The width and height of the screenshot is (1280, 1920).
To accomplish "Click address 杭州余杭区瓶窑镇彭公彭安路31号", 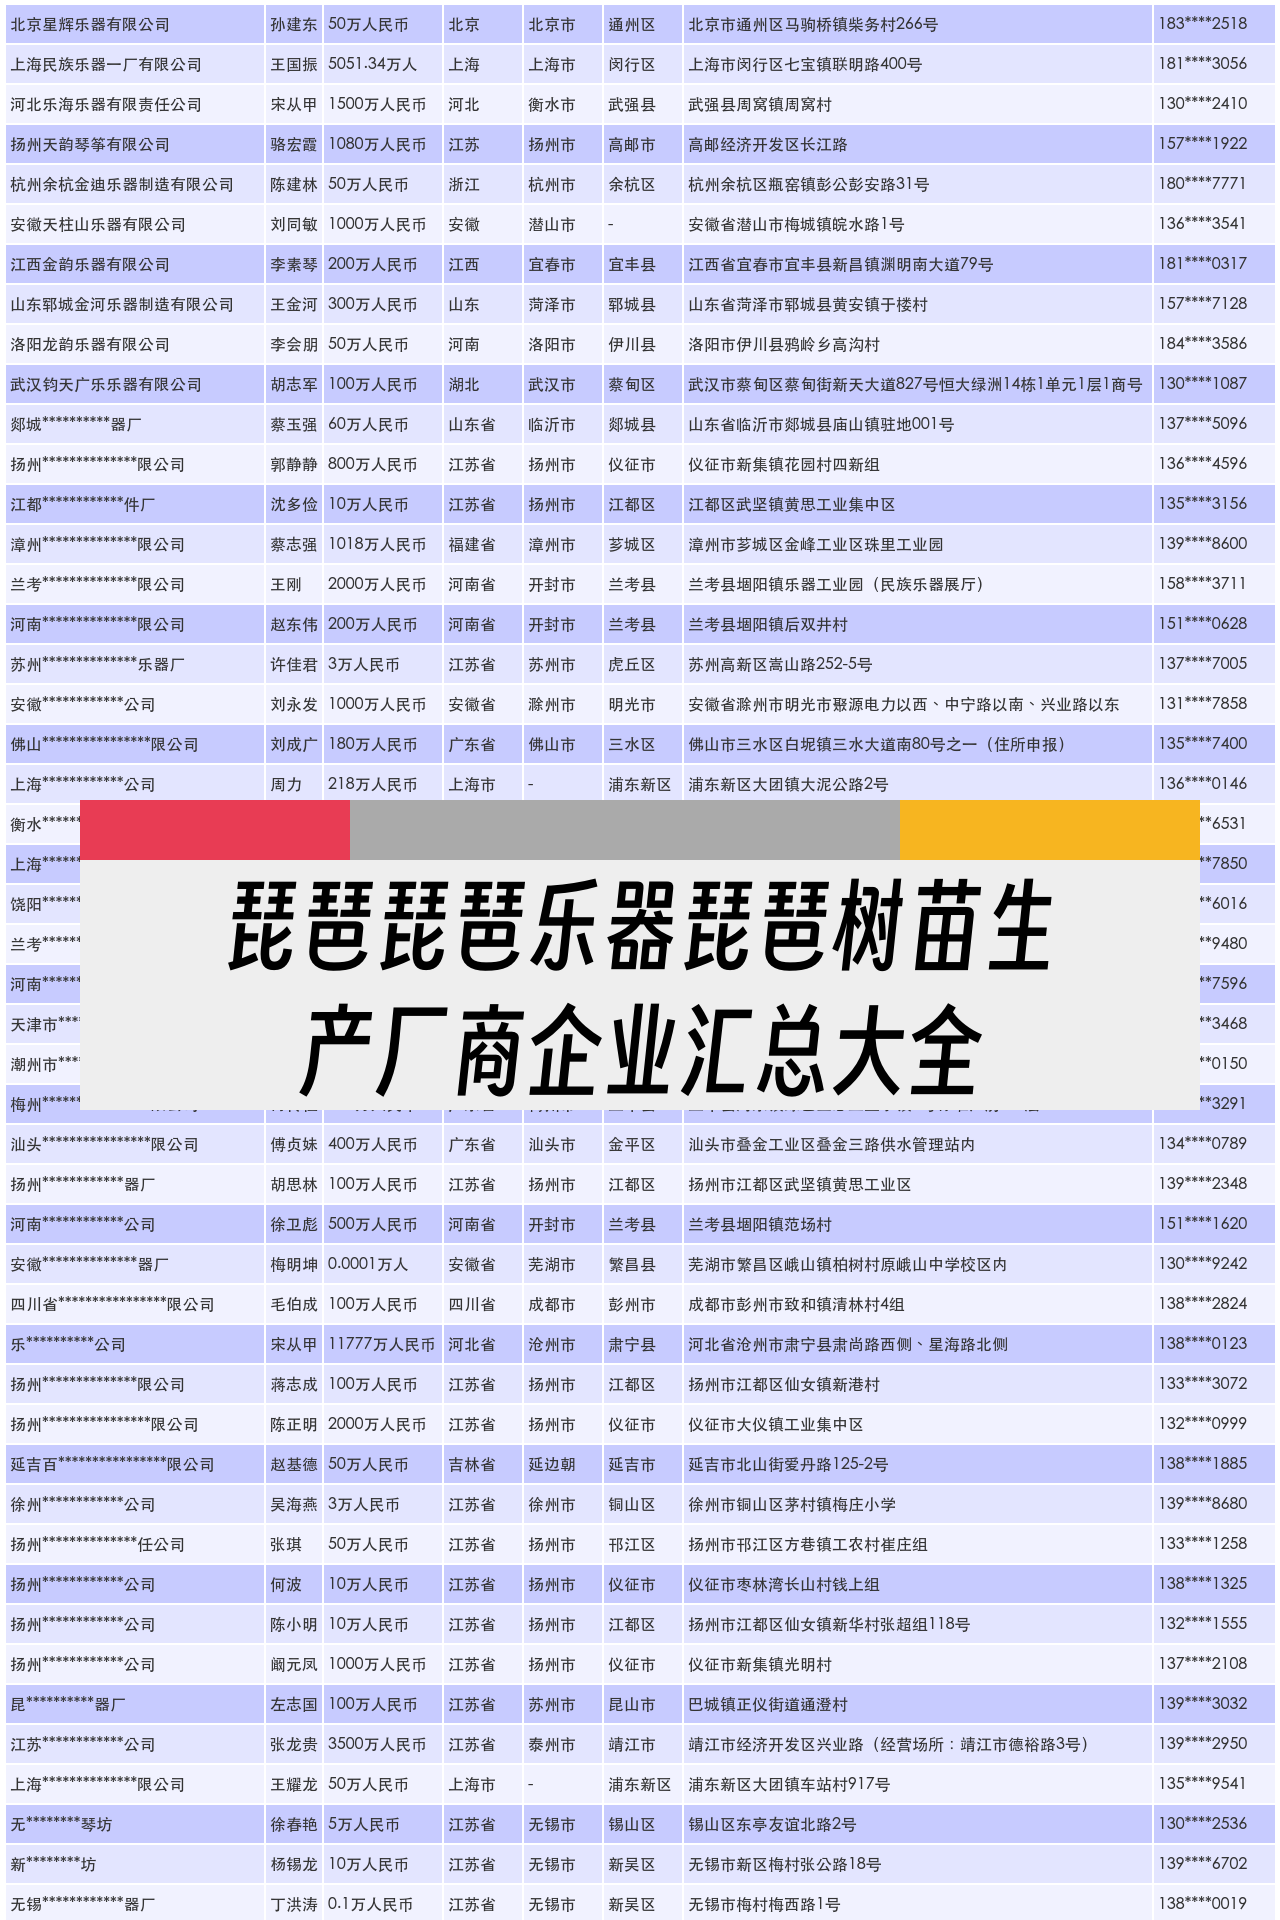I will 809,184.
